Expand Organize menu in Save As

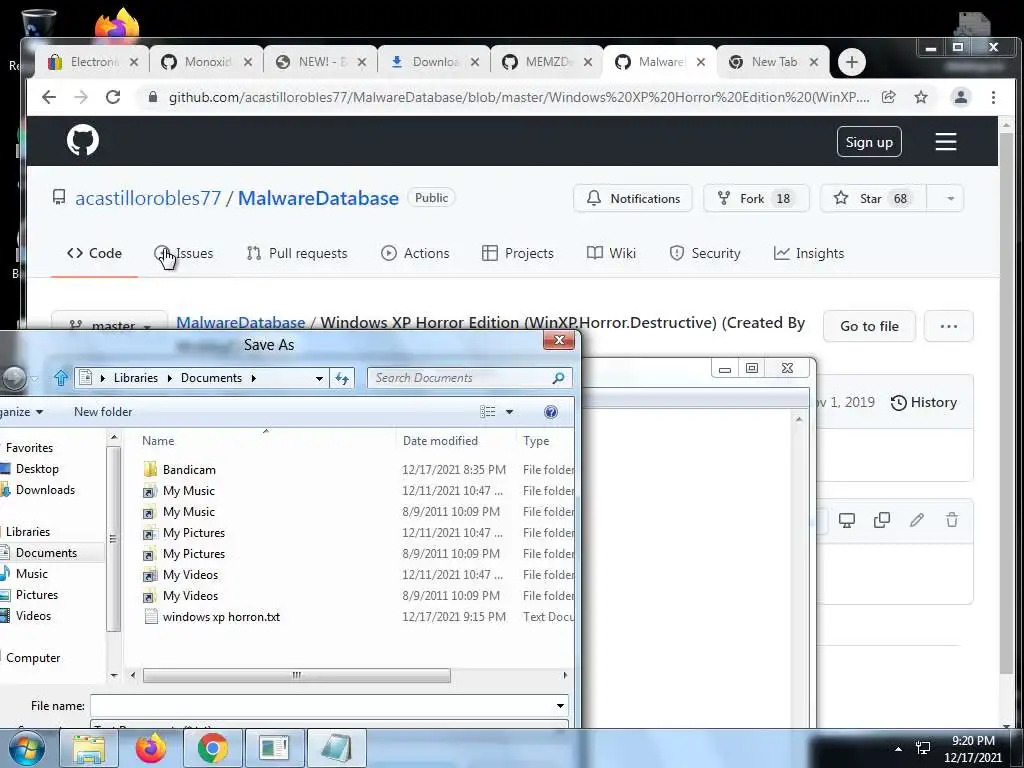pos(22,412)
